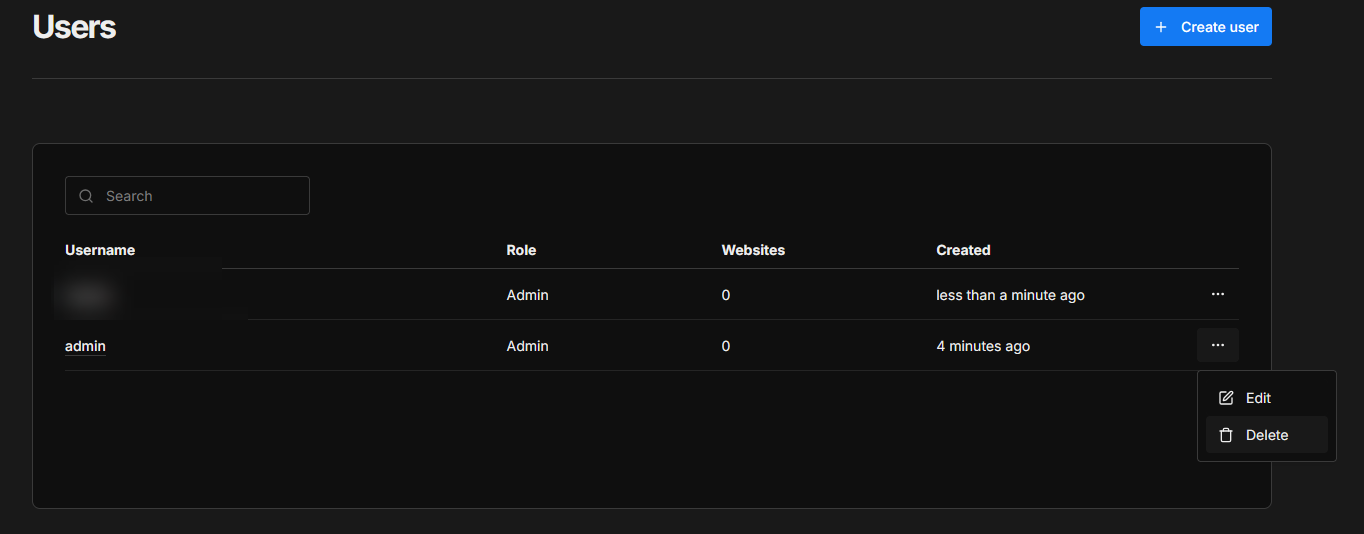Open the ellipsis menu for the first user row
Viewport: 1364px width, 534px height.
[1217, 294]
